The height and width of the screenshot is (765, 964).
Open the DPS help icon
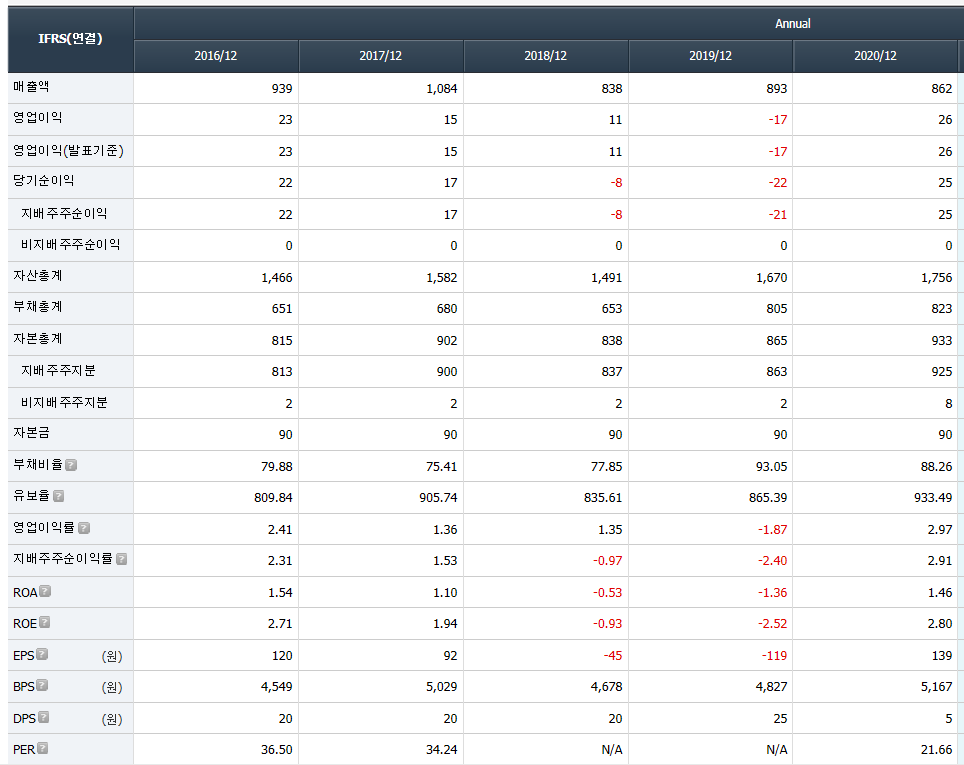click(44, 717)
